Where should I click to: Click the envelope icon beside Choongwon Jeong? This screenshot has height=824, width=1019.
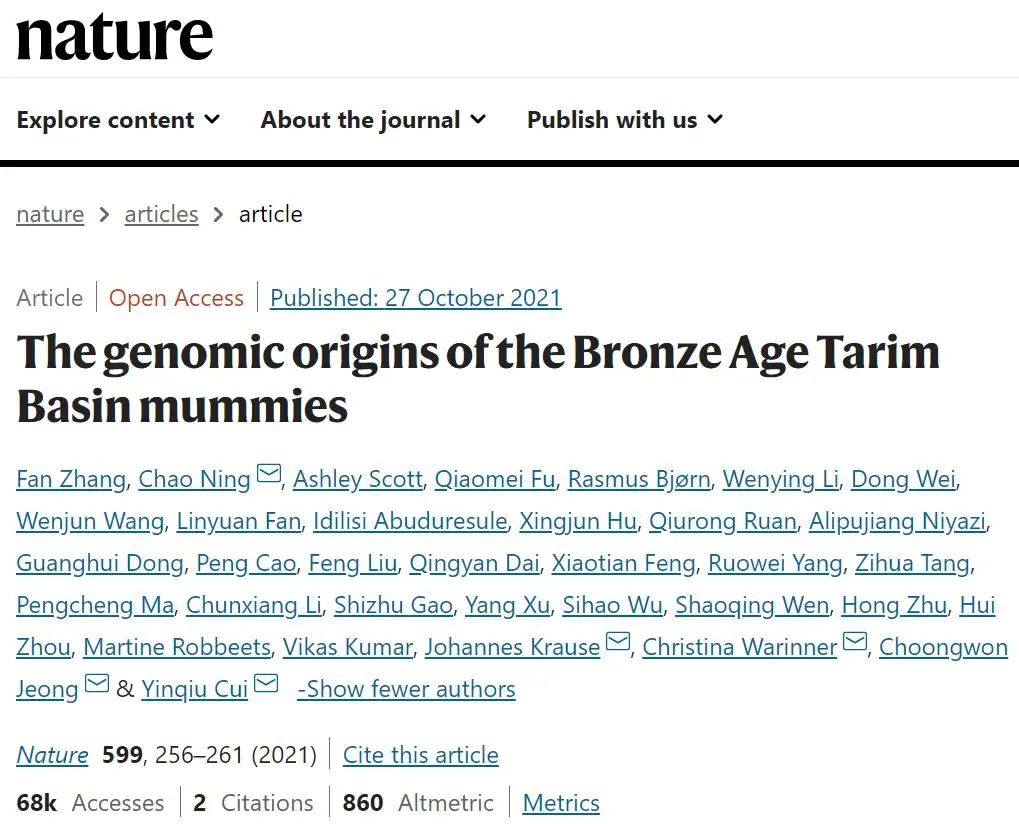point(97,683)
